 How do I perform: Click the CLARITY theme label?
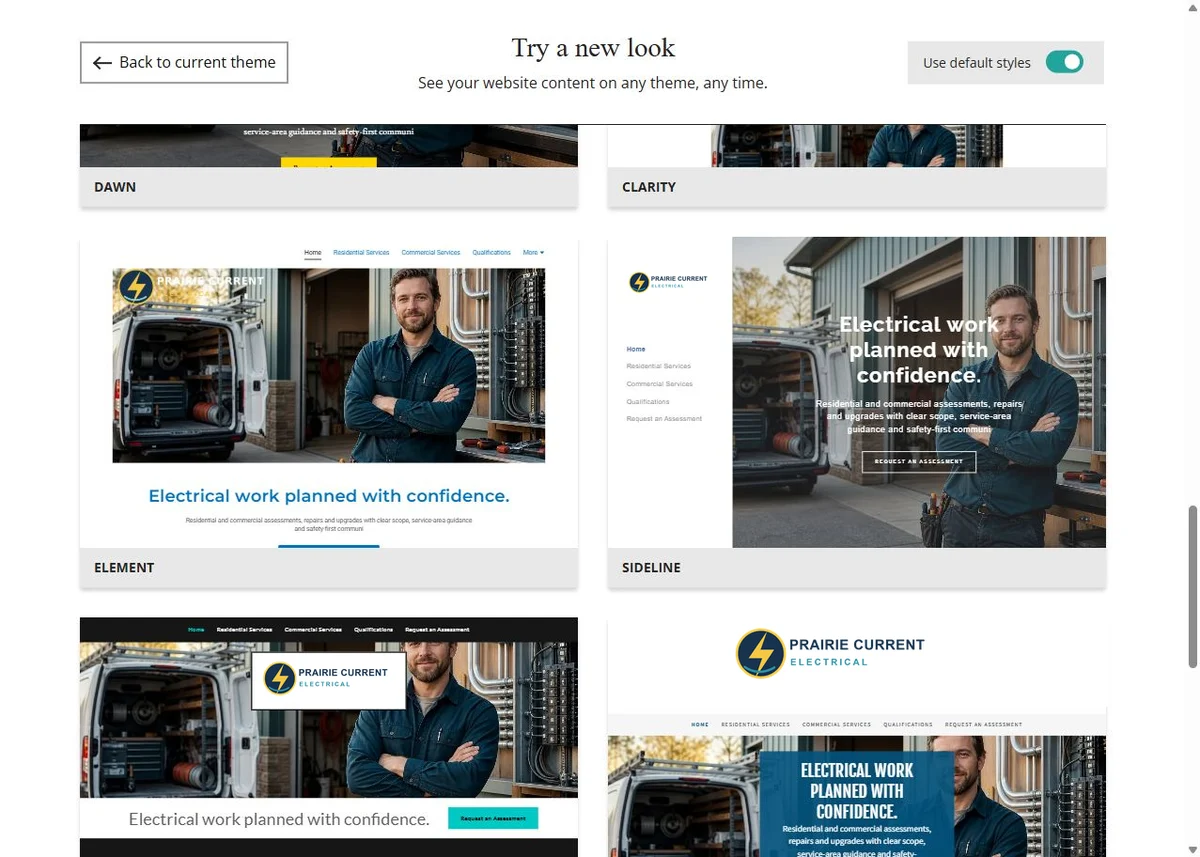coord(649,187)
